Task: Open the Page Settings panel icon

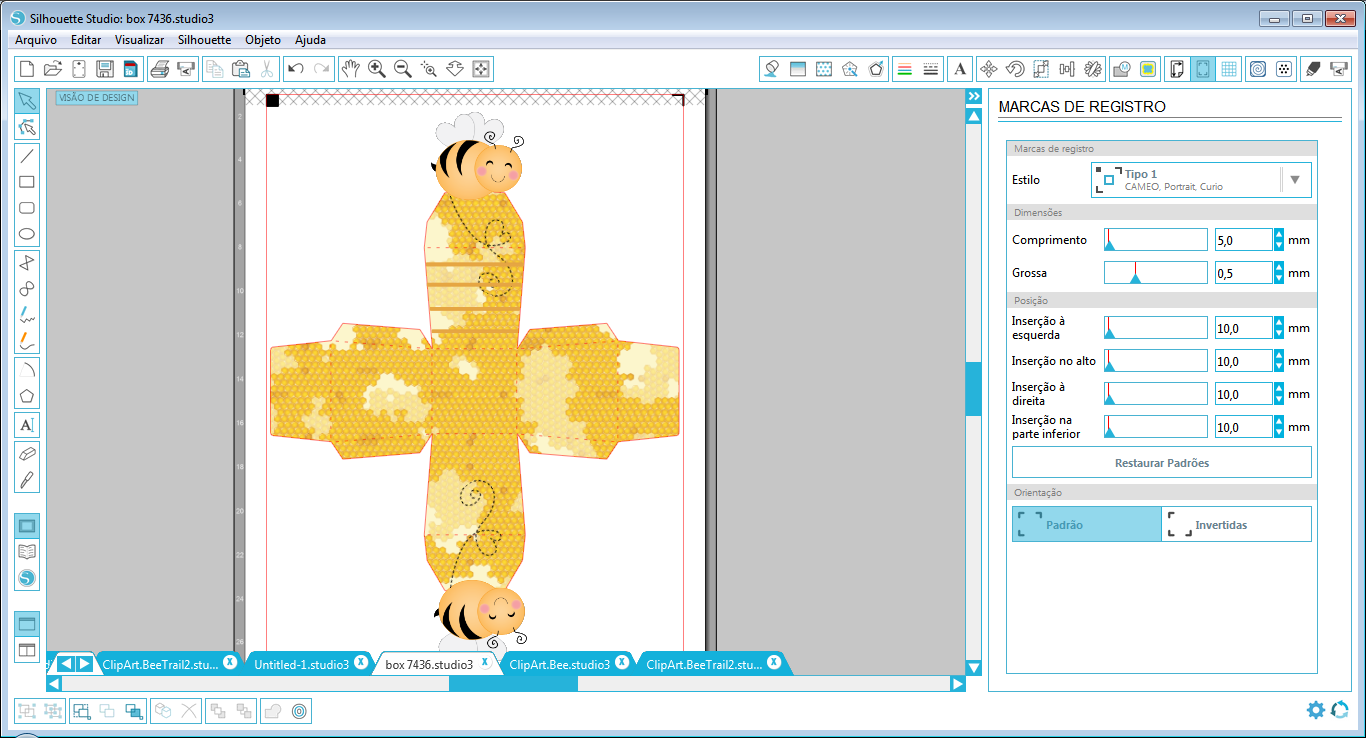Action: tap(1177, 69)
